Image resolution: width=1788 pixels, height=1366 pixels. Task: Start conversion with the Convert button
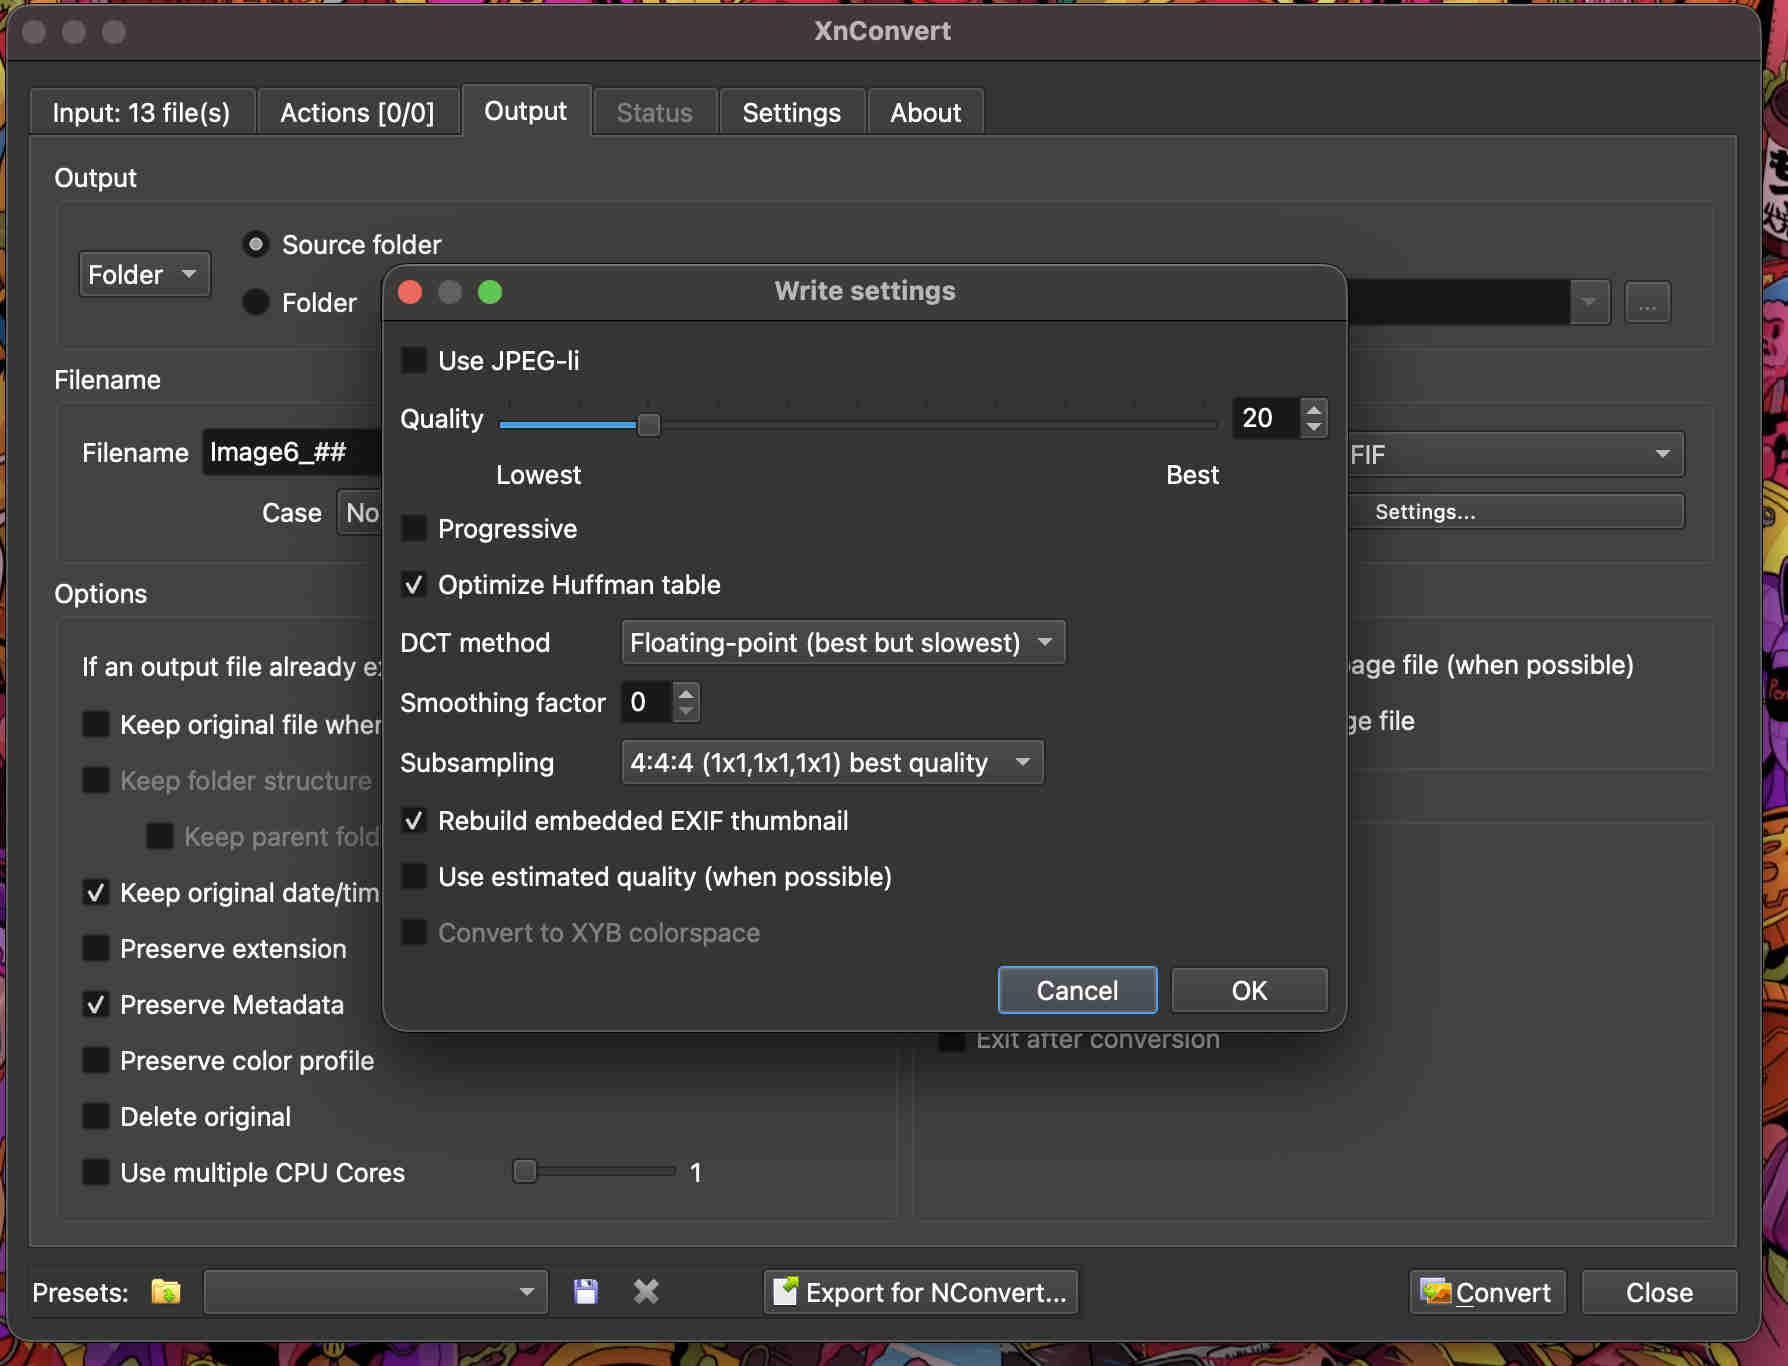click(1487, 1292)
